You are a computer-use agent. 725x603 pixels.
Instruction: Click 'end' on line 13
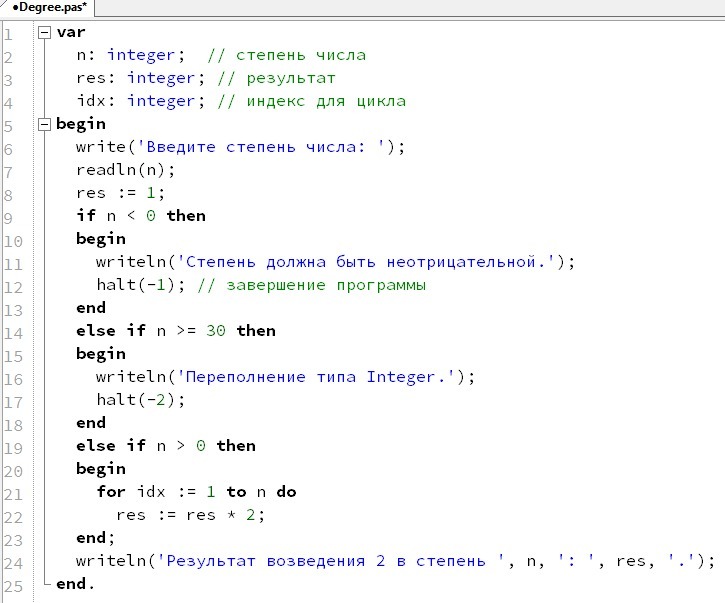(91, 308)
